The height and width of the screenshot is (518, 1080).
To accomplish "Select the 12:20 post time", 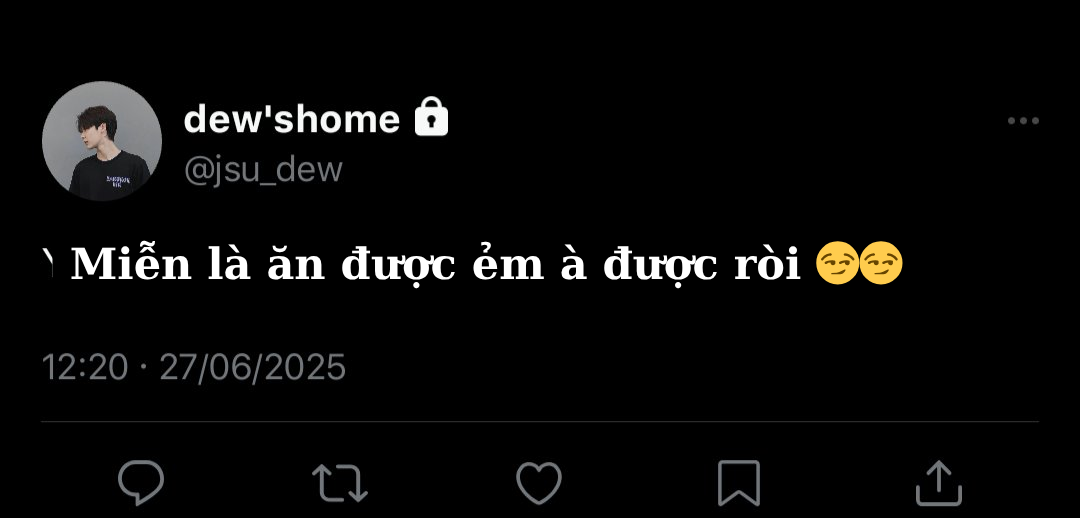I will (85, 367).
